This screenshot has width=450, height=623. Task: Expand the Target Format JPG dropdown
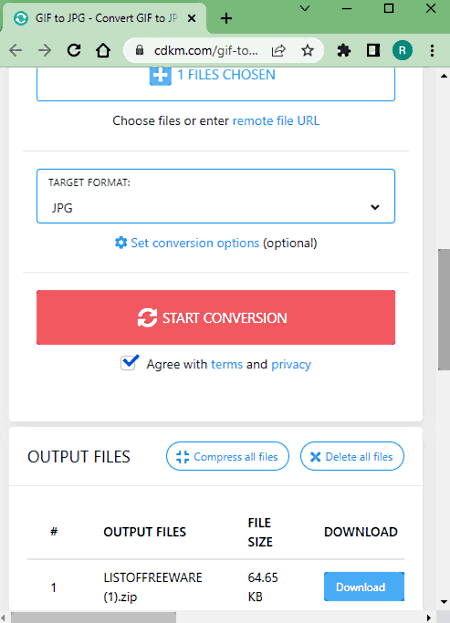click(216, 196)
